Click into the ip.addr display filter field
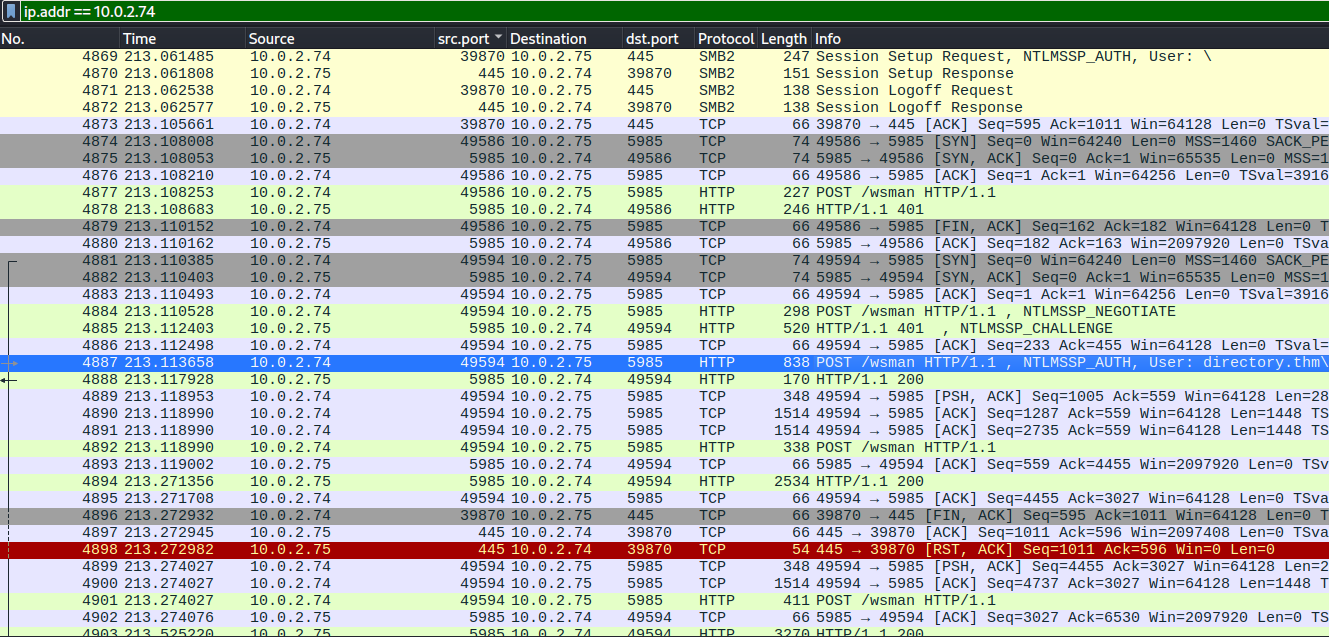Screen dimensions: 1329x637 600,12
